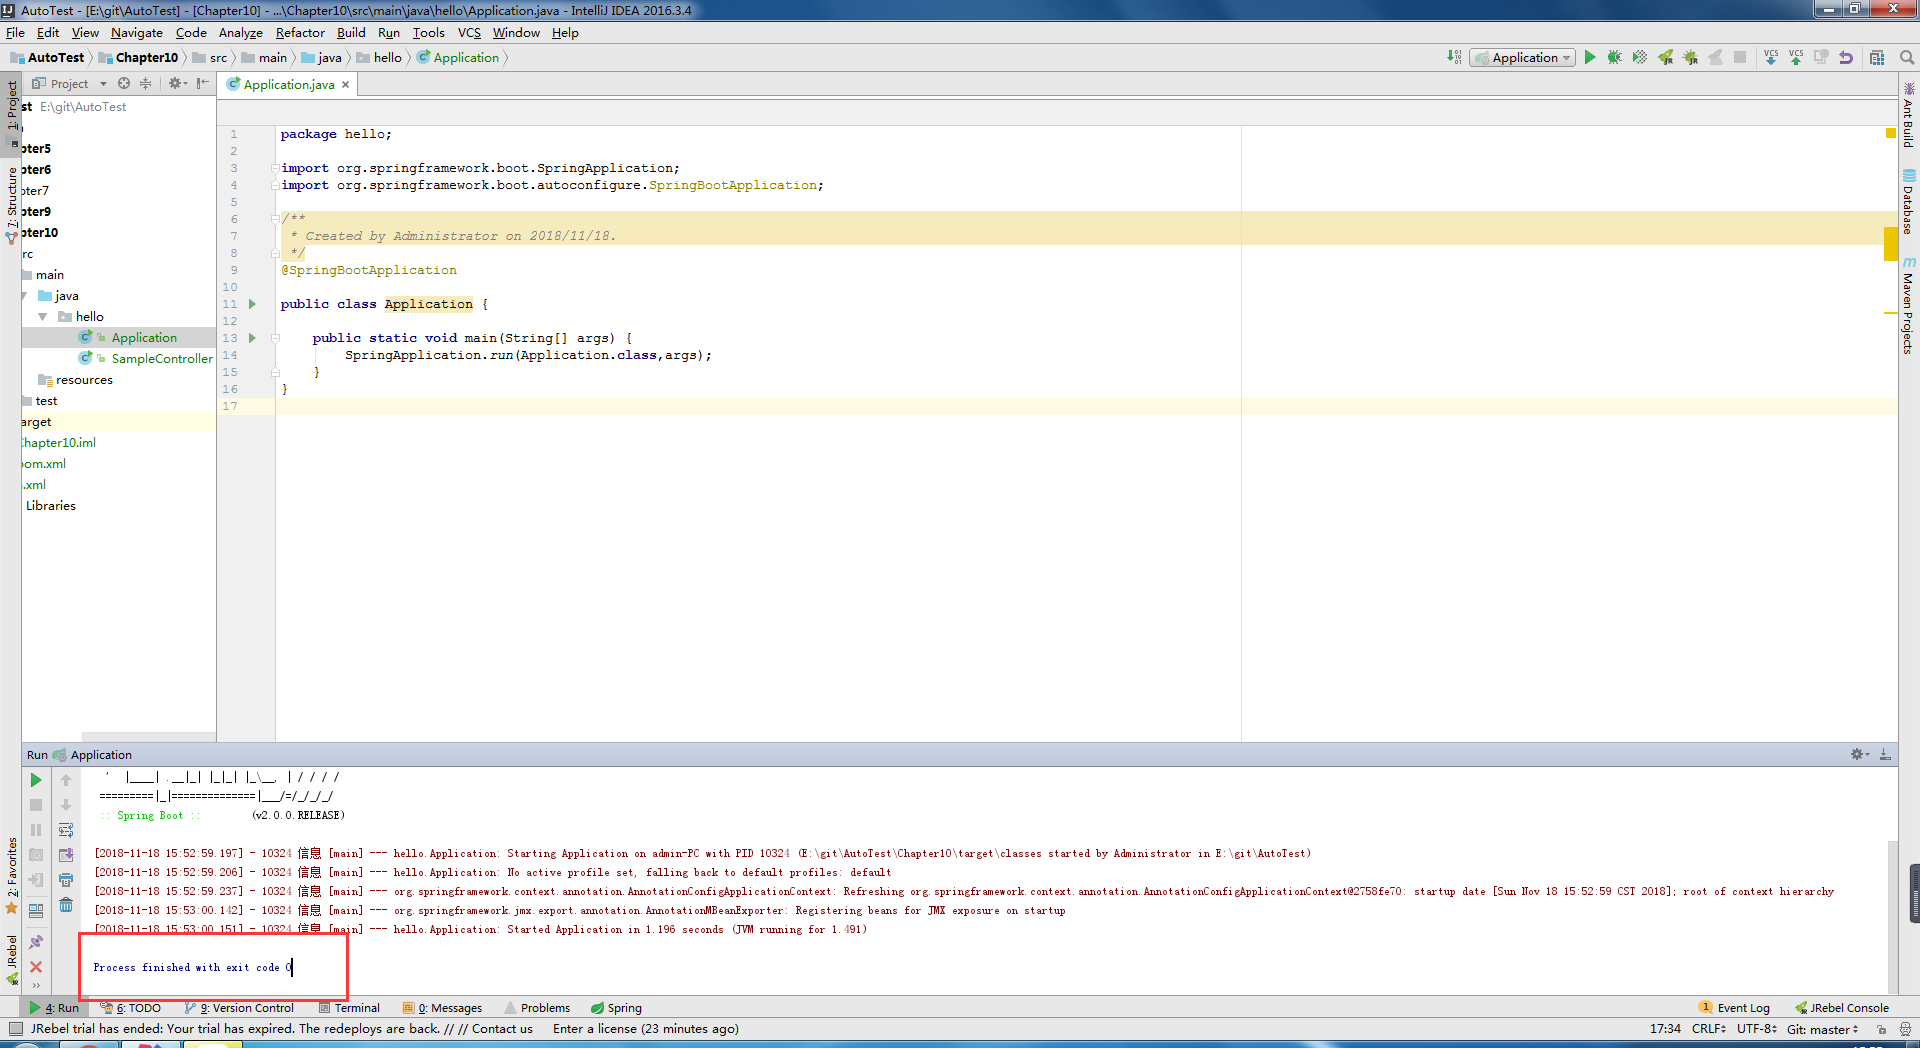Screen dimensions: 1920x1048
Task: Select the Application.java editor tab
Action: [x=288, y=85]
